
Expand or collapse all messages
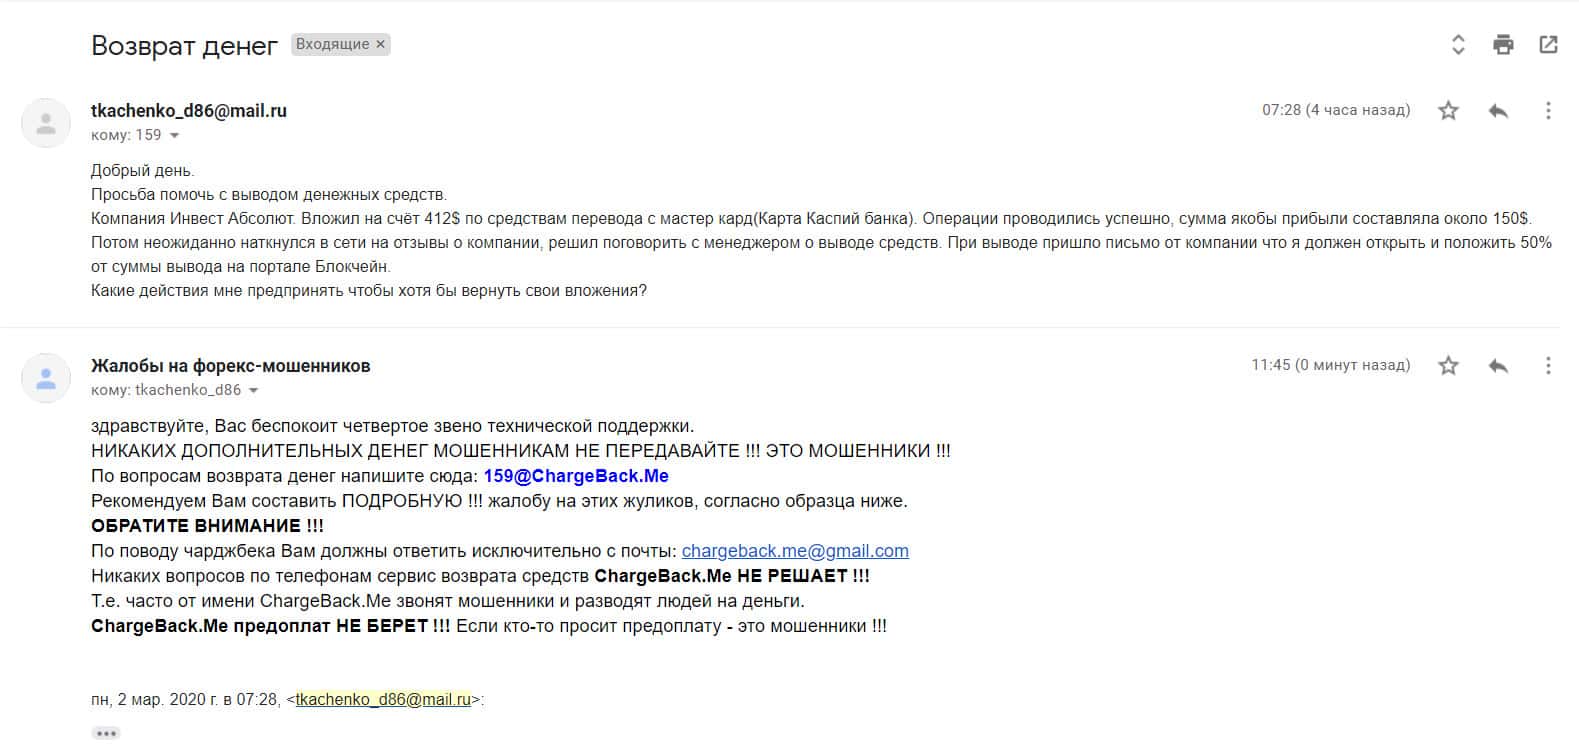pyautogui.click(x=1458, y=44)
